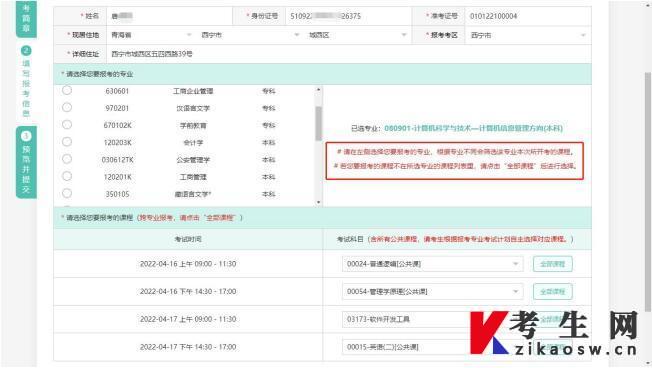Go to step 2 填写报考信息 in sidebar
The image size is (652, 368).
(26, 82)
